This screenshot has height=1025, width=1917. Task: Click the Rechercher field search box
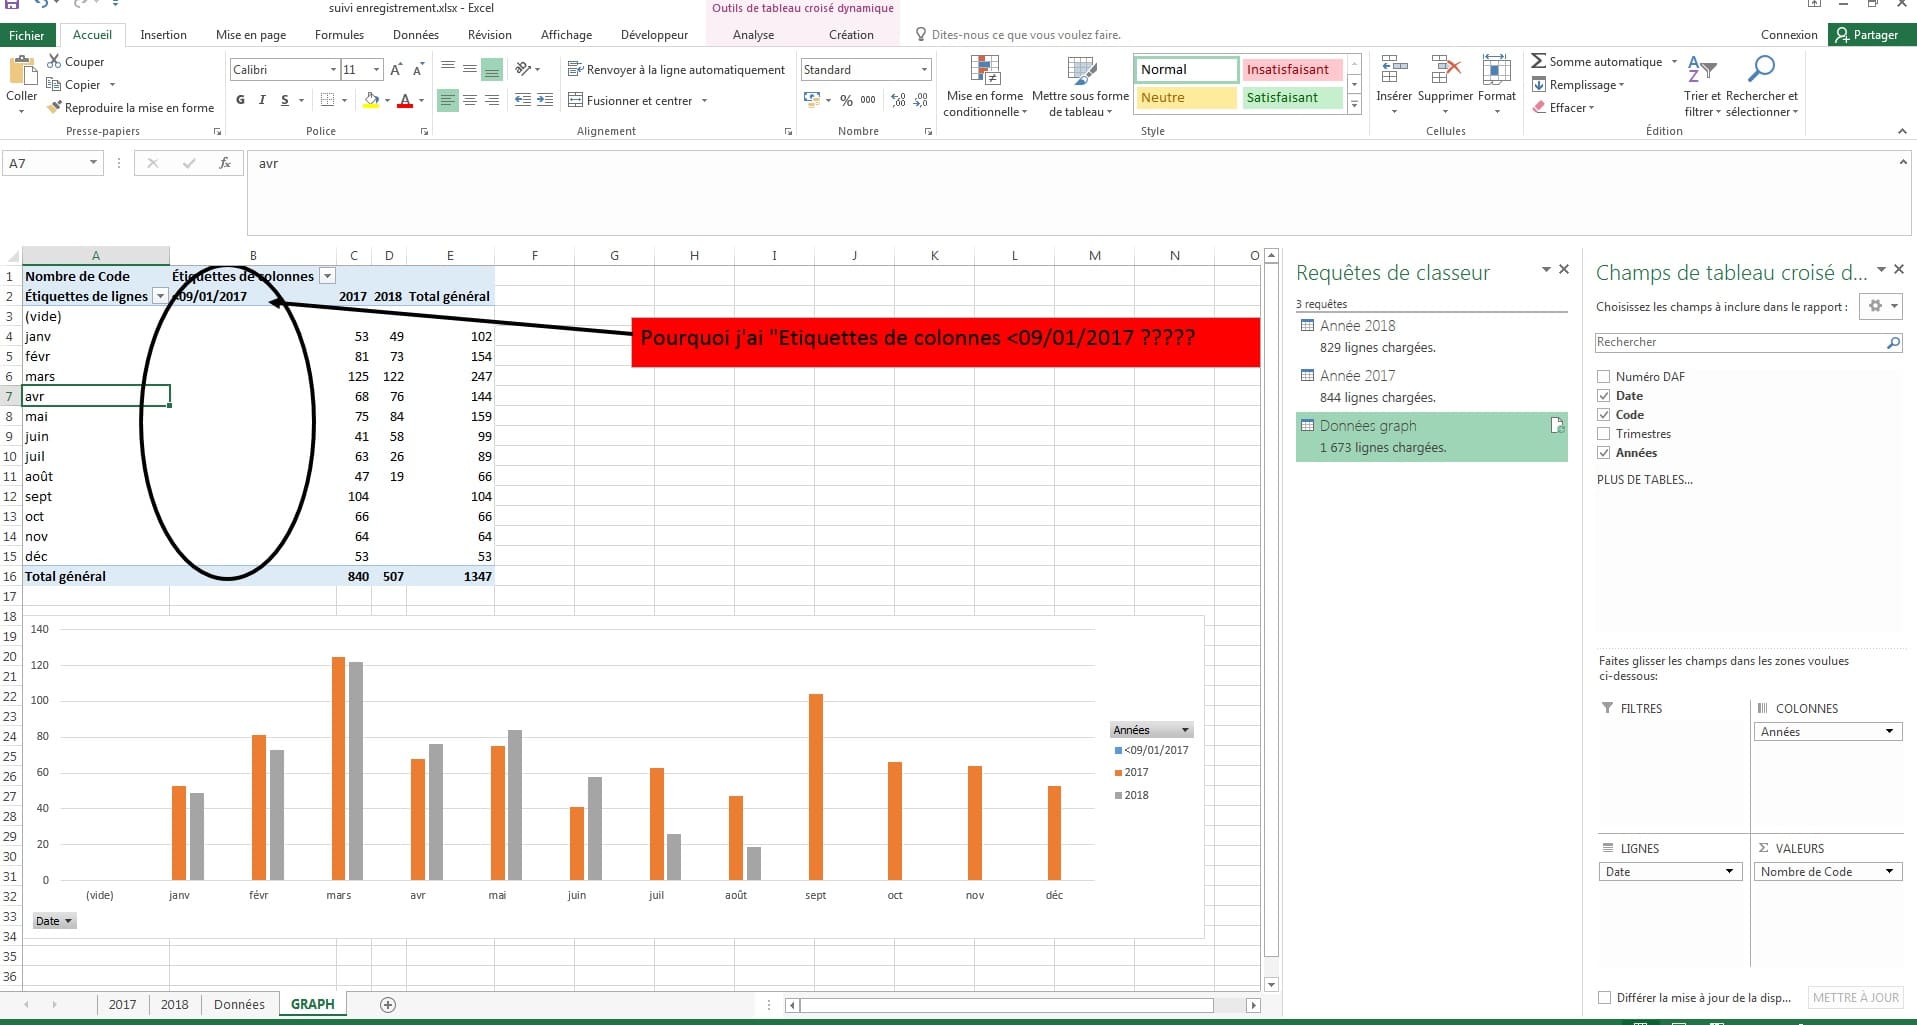1738,342
